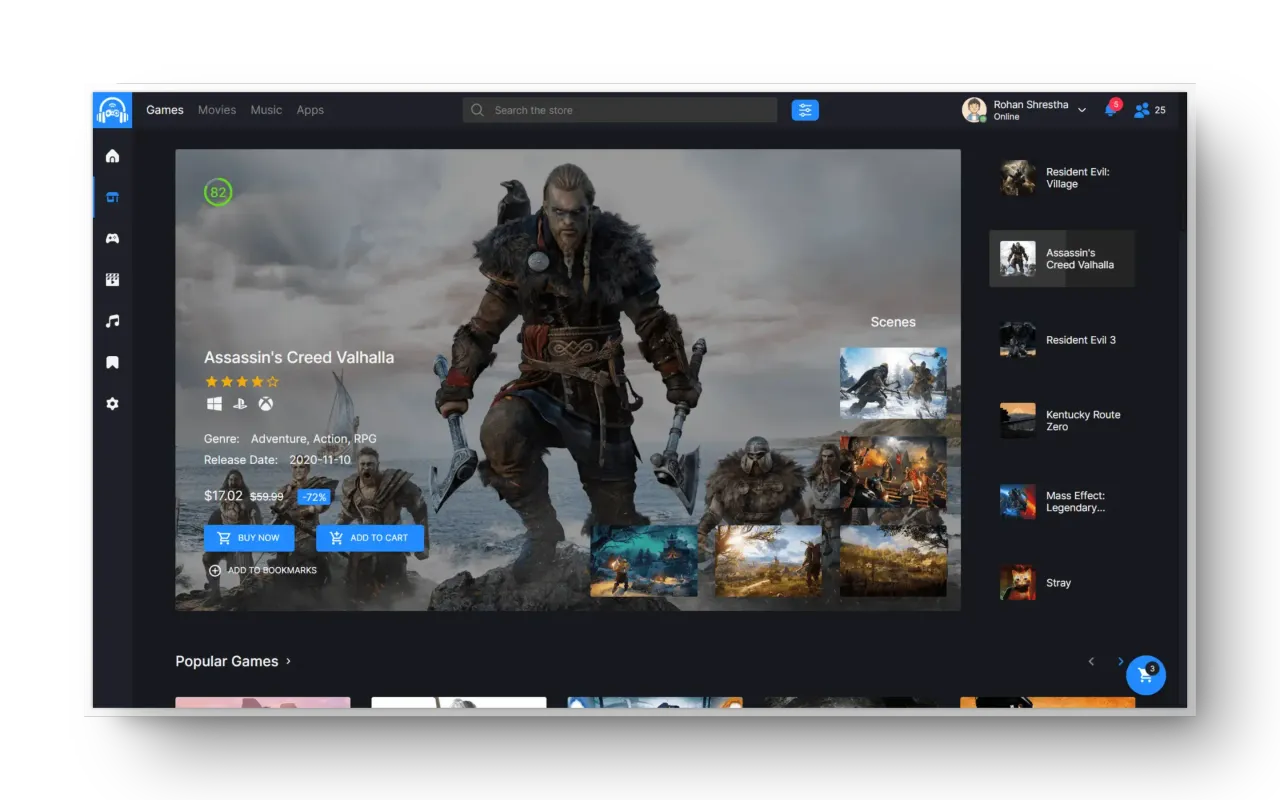This screenshot has width=1280, height=800.
Task: Open the Movies clapperboard sidebar icon
Action: pyautogui.click(x=112, y=280)
